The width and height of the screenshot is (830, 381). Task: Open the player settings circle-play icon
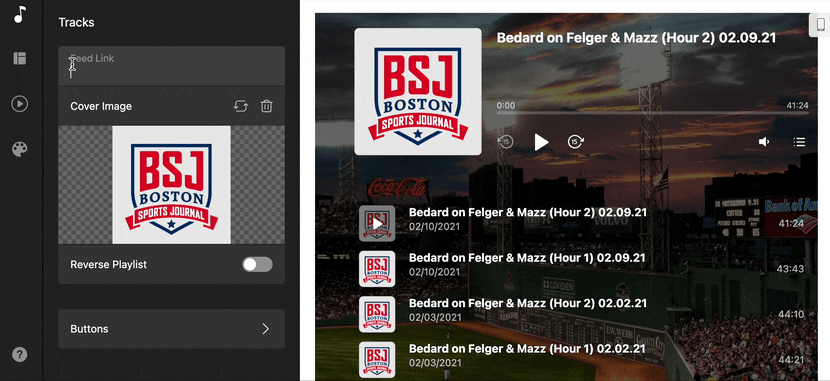point(20,104)
